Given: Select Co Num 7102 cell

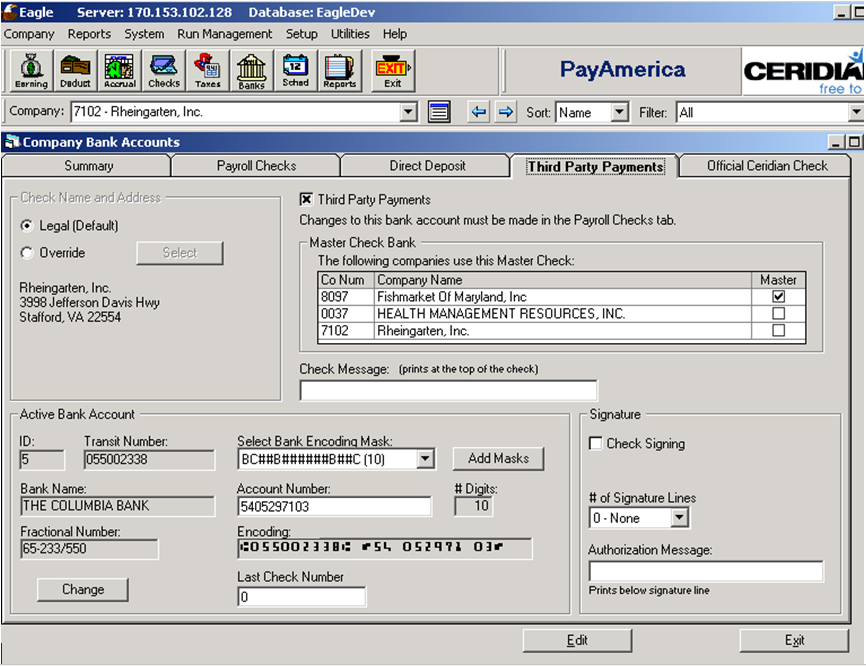Looking at the screenshot, I should pyautogui.click(x=347, y=331).
